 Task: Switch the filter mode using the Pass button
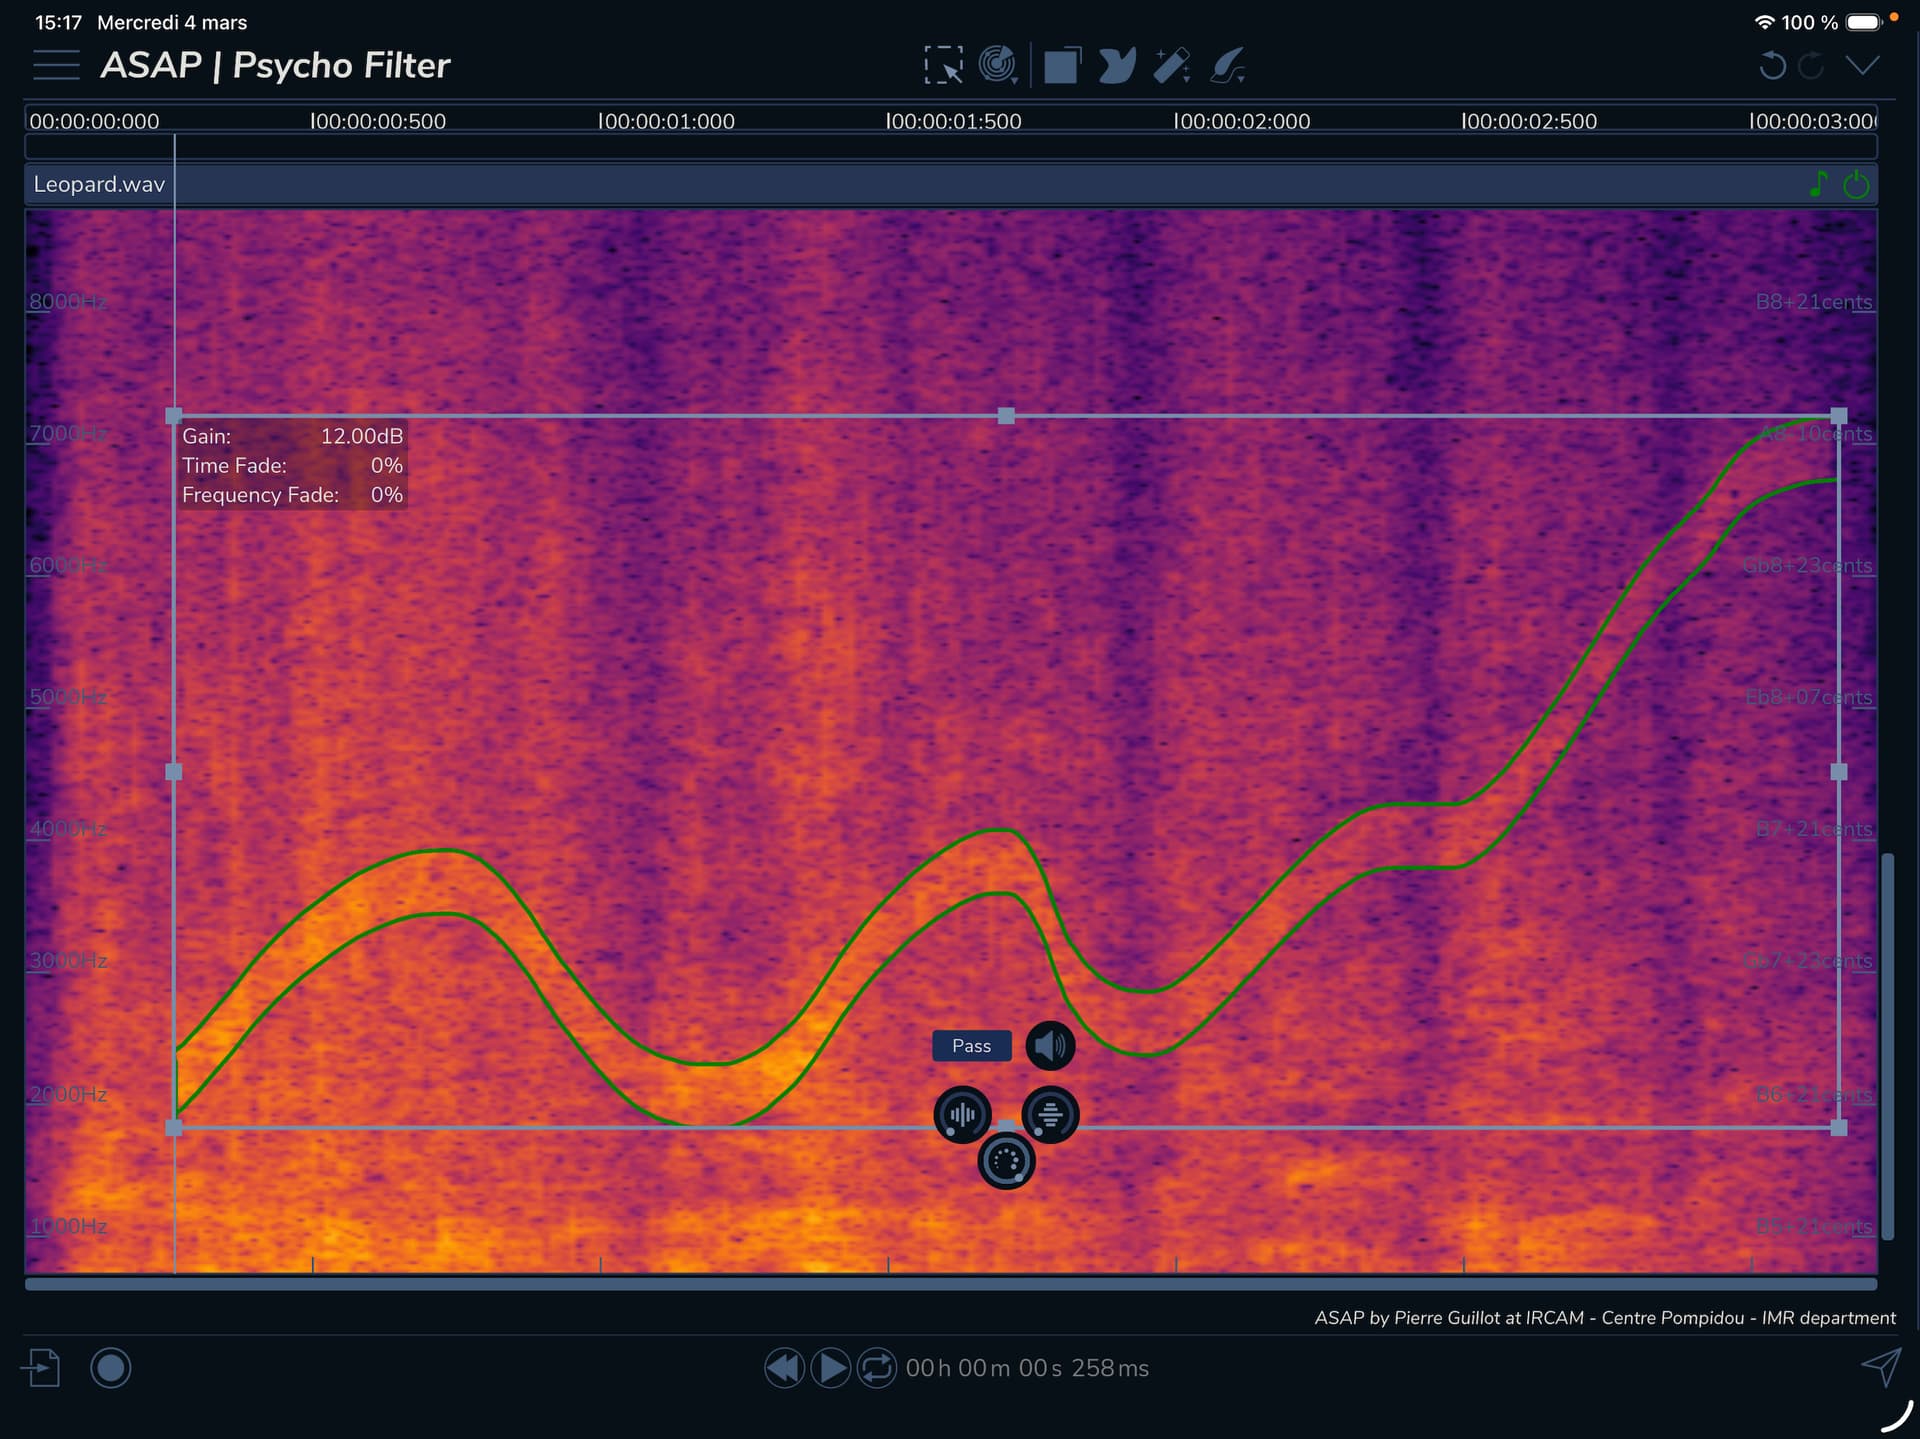click(x=971, y=1045)
